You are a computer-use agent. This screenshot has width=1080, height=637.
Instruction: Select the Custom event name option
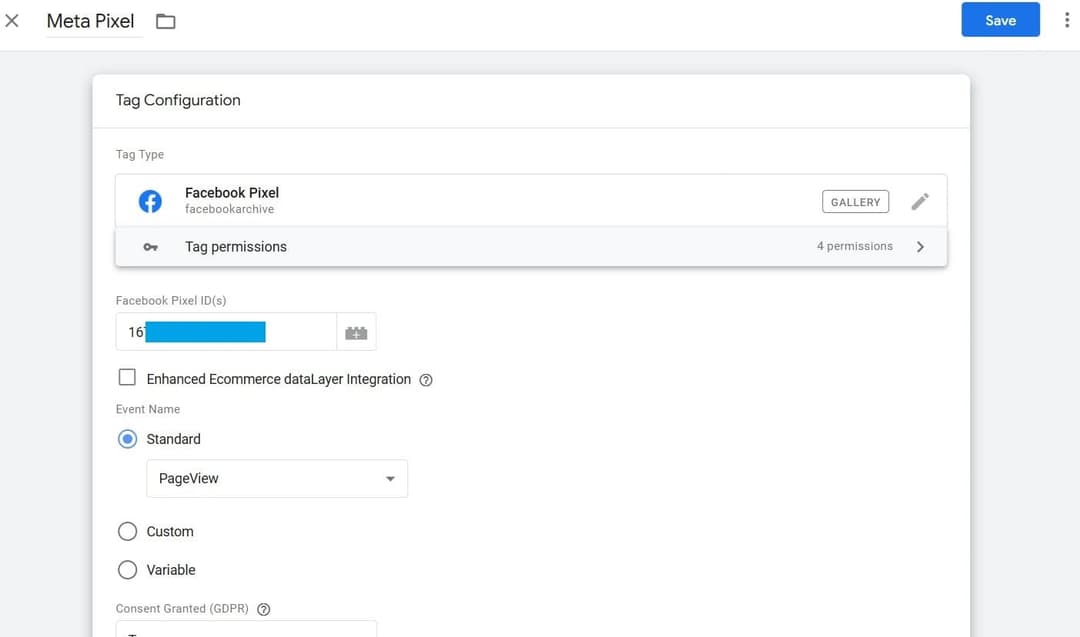coord(128,531)
